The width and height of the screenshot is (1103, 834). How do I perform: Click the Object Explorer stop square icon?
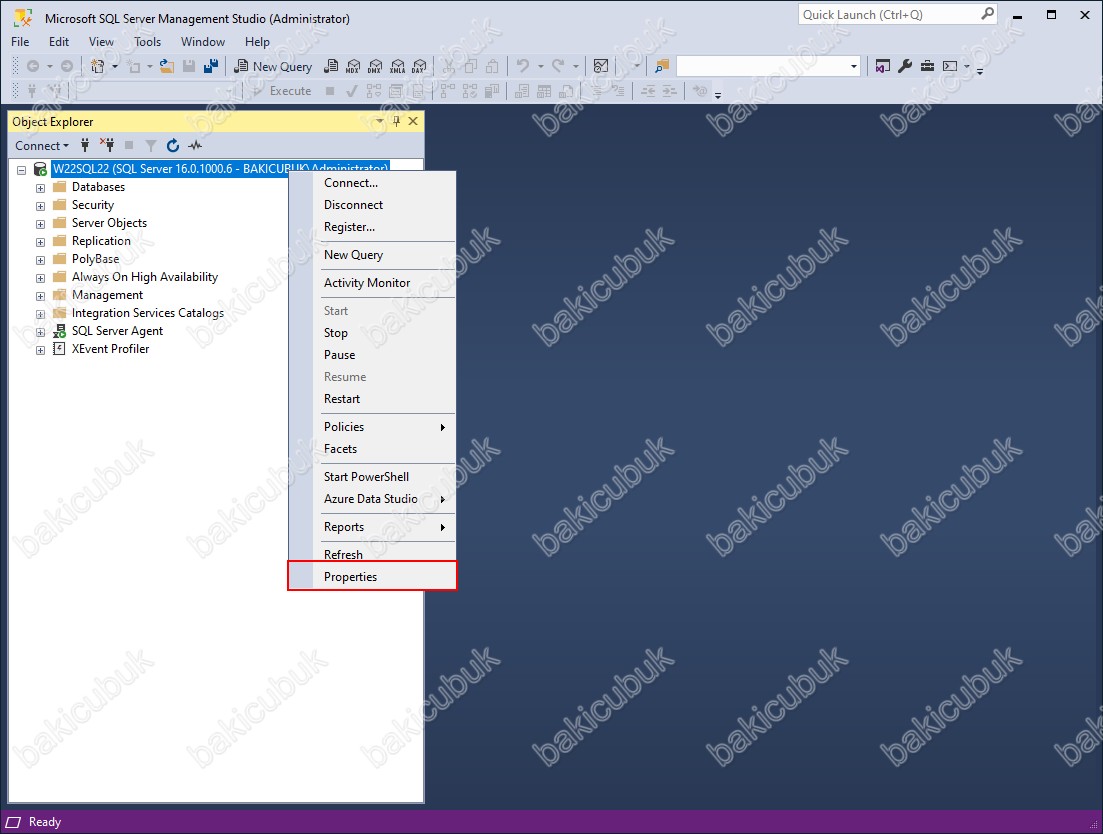pyautogui.click(x=129, y=146)
